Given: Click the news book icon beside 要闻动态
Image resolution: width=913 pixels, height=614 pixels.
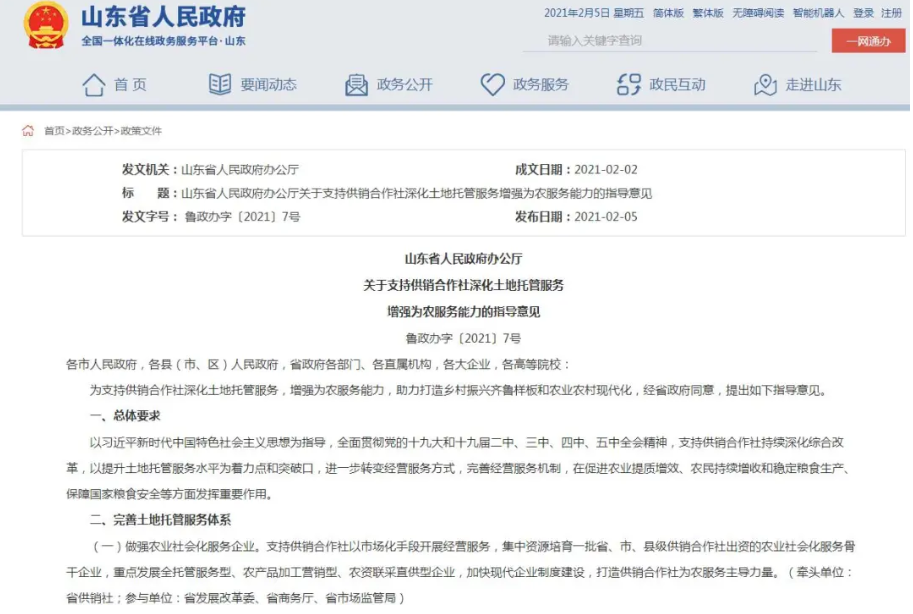Looking at the screenshot, I should [220, 84].
